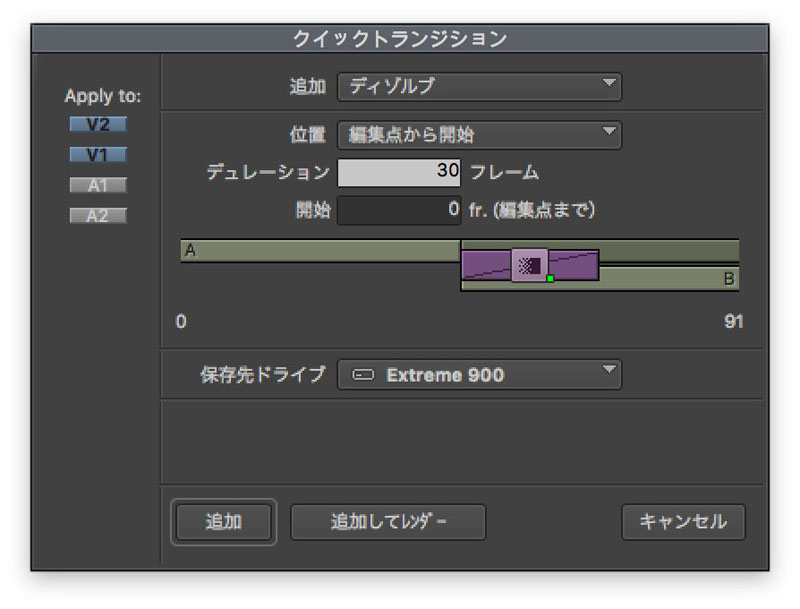The image size is (800, 609).
Task: Click the drive icon beside Extreme 900
Action: coord(363,375)
